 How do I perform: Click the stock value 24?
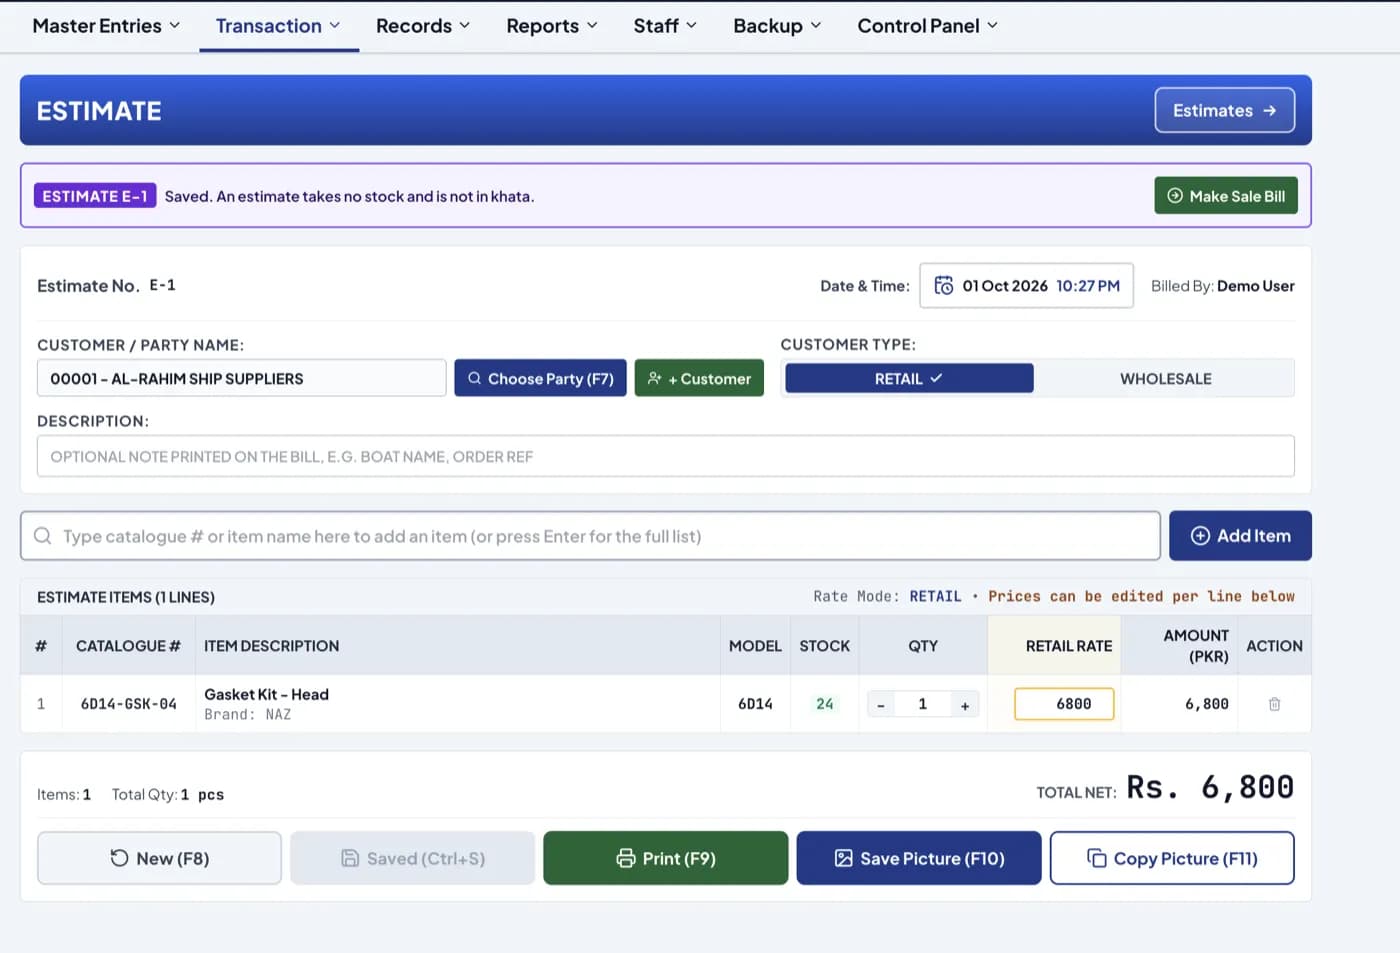825,704
